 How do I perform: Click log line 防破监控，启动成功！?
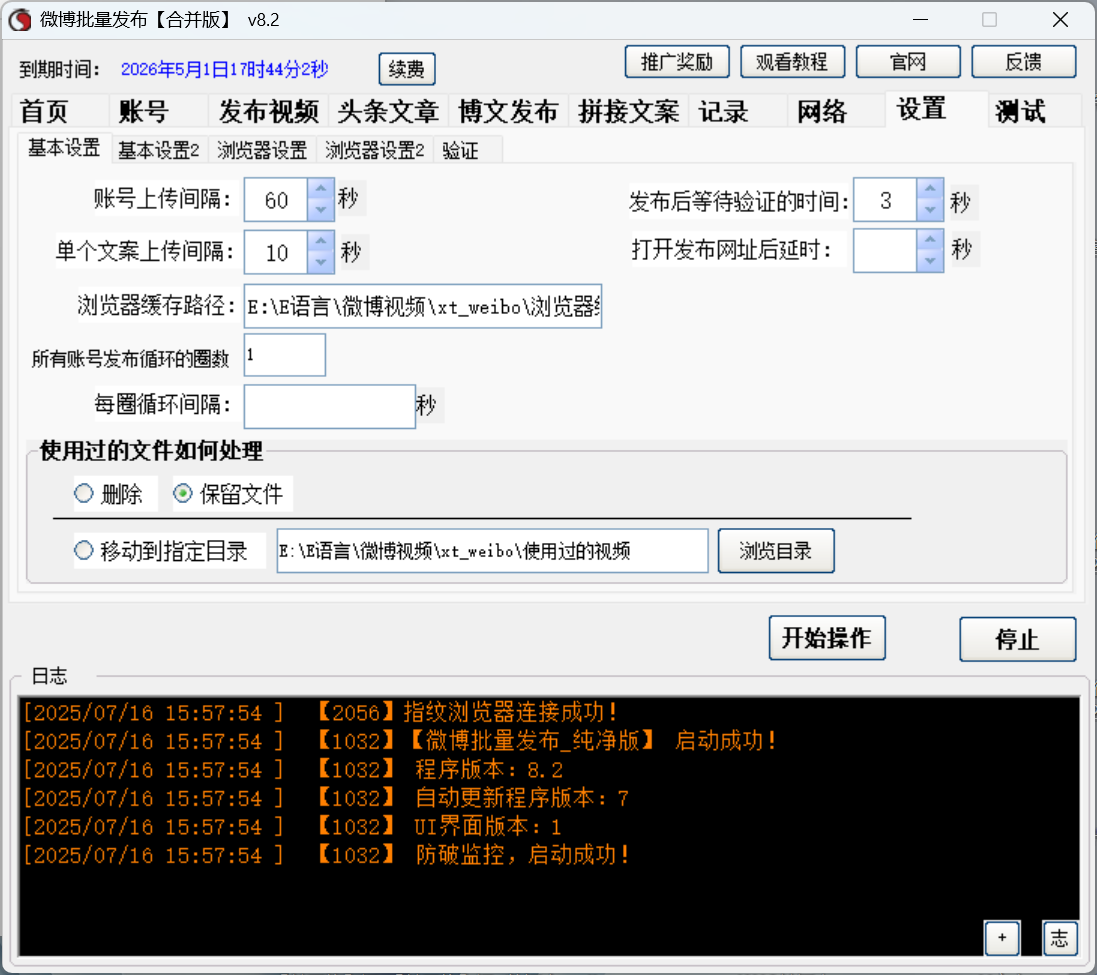523,855
